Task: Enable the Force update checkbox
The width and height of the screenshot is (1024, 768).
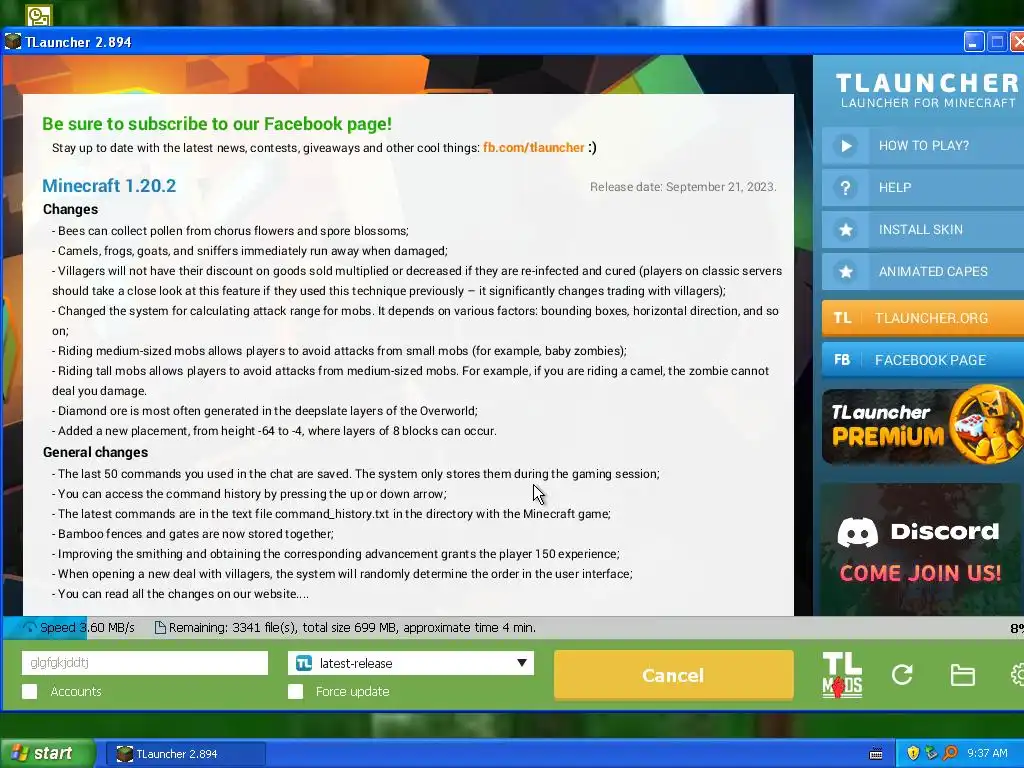Action: tap(295, 692)
